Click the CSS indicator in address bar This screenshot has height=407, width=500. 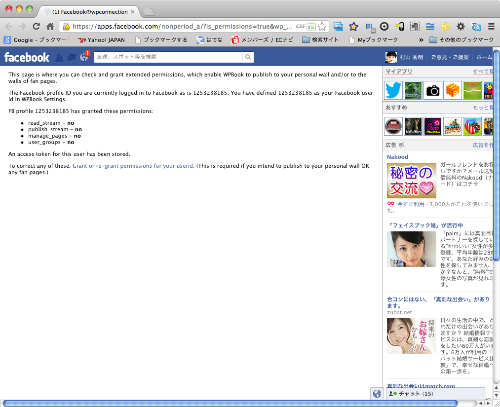pyautogui.click(x=300, y=26)
